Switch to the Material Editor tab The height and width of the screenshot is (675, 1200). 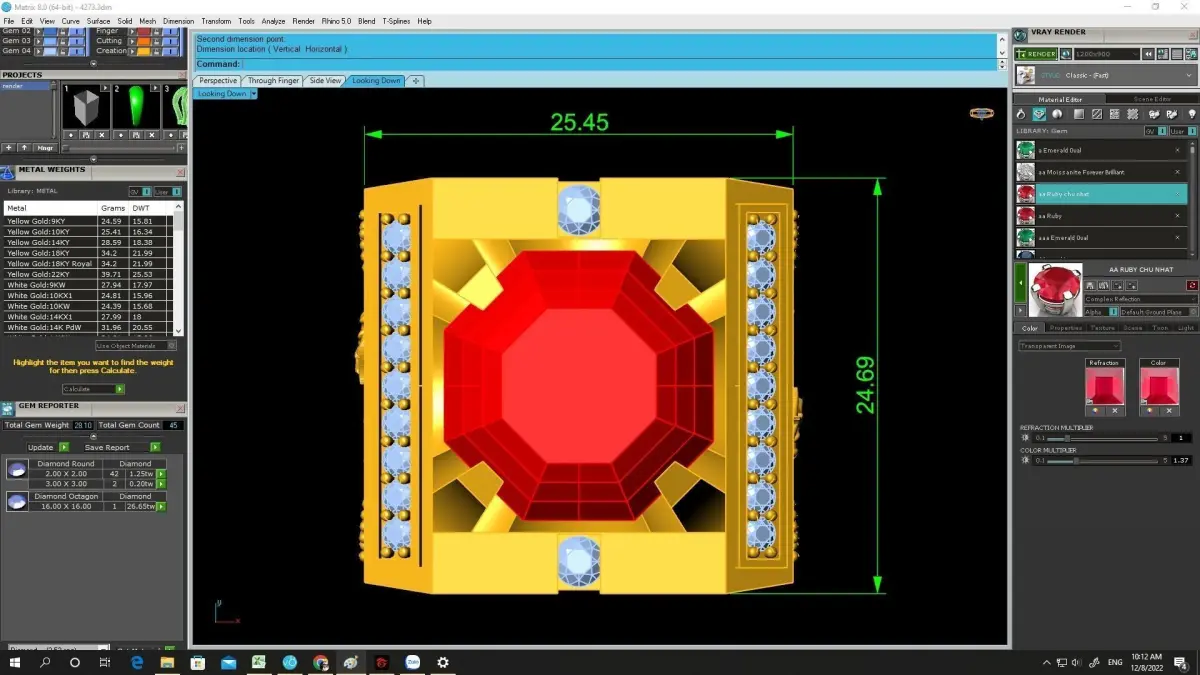point(1060,99)
